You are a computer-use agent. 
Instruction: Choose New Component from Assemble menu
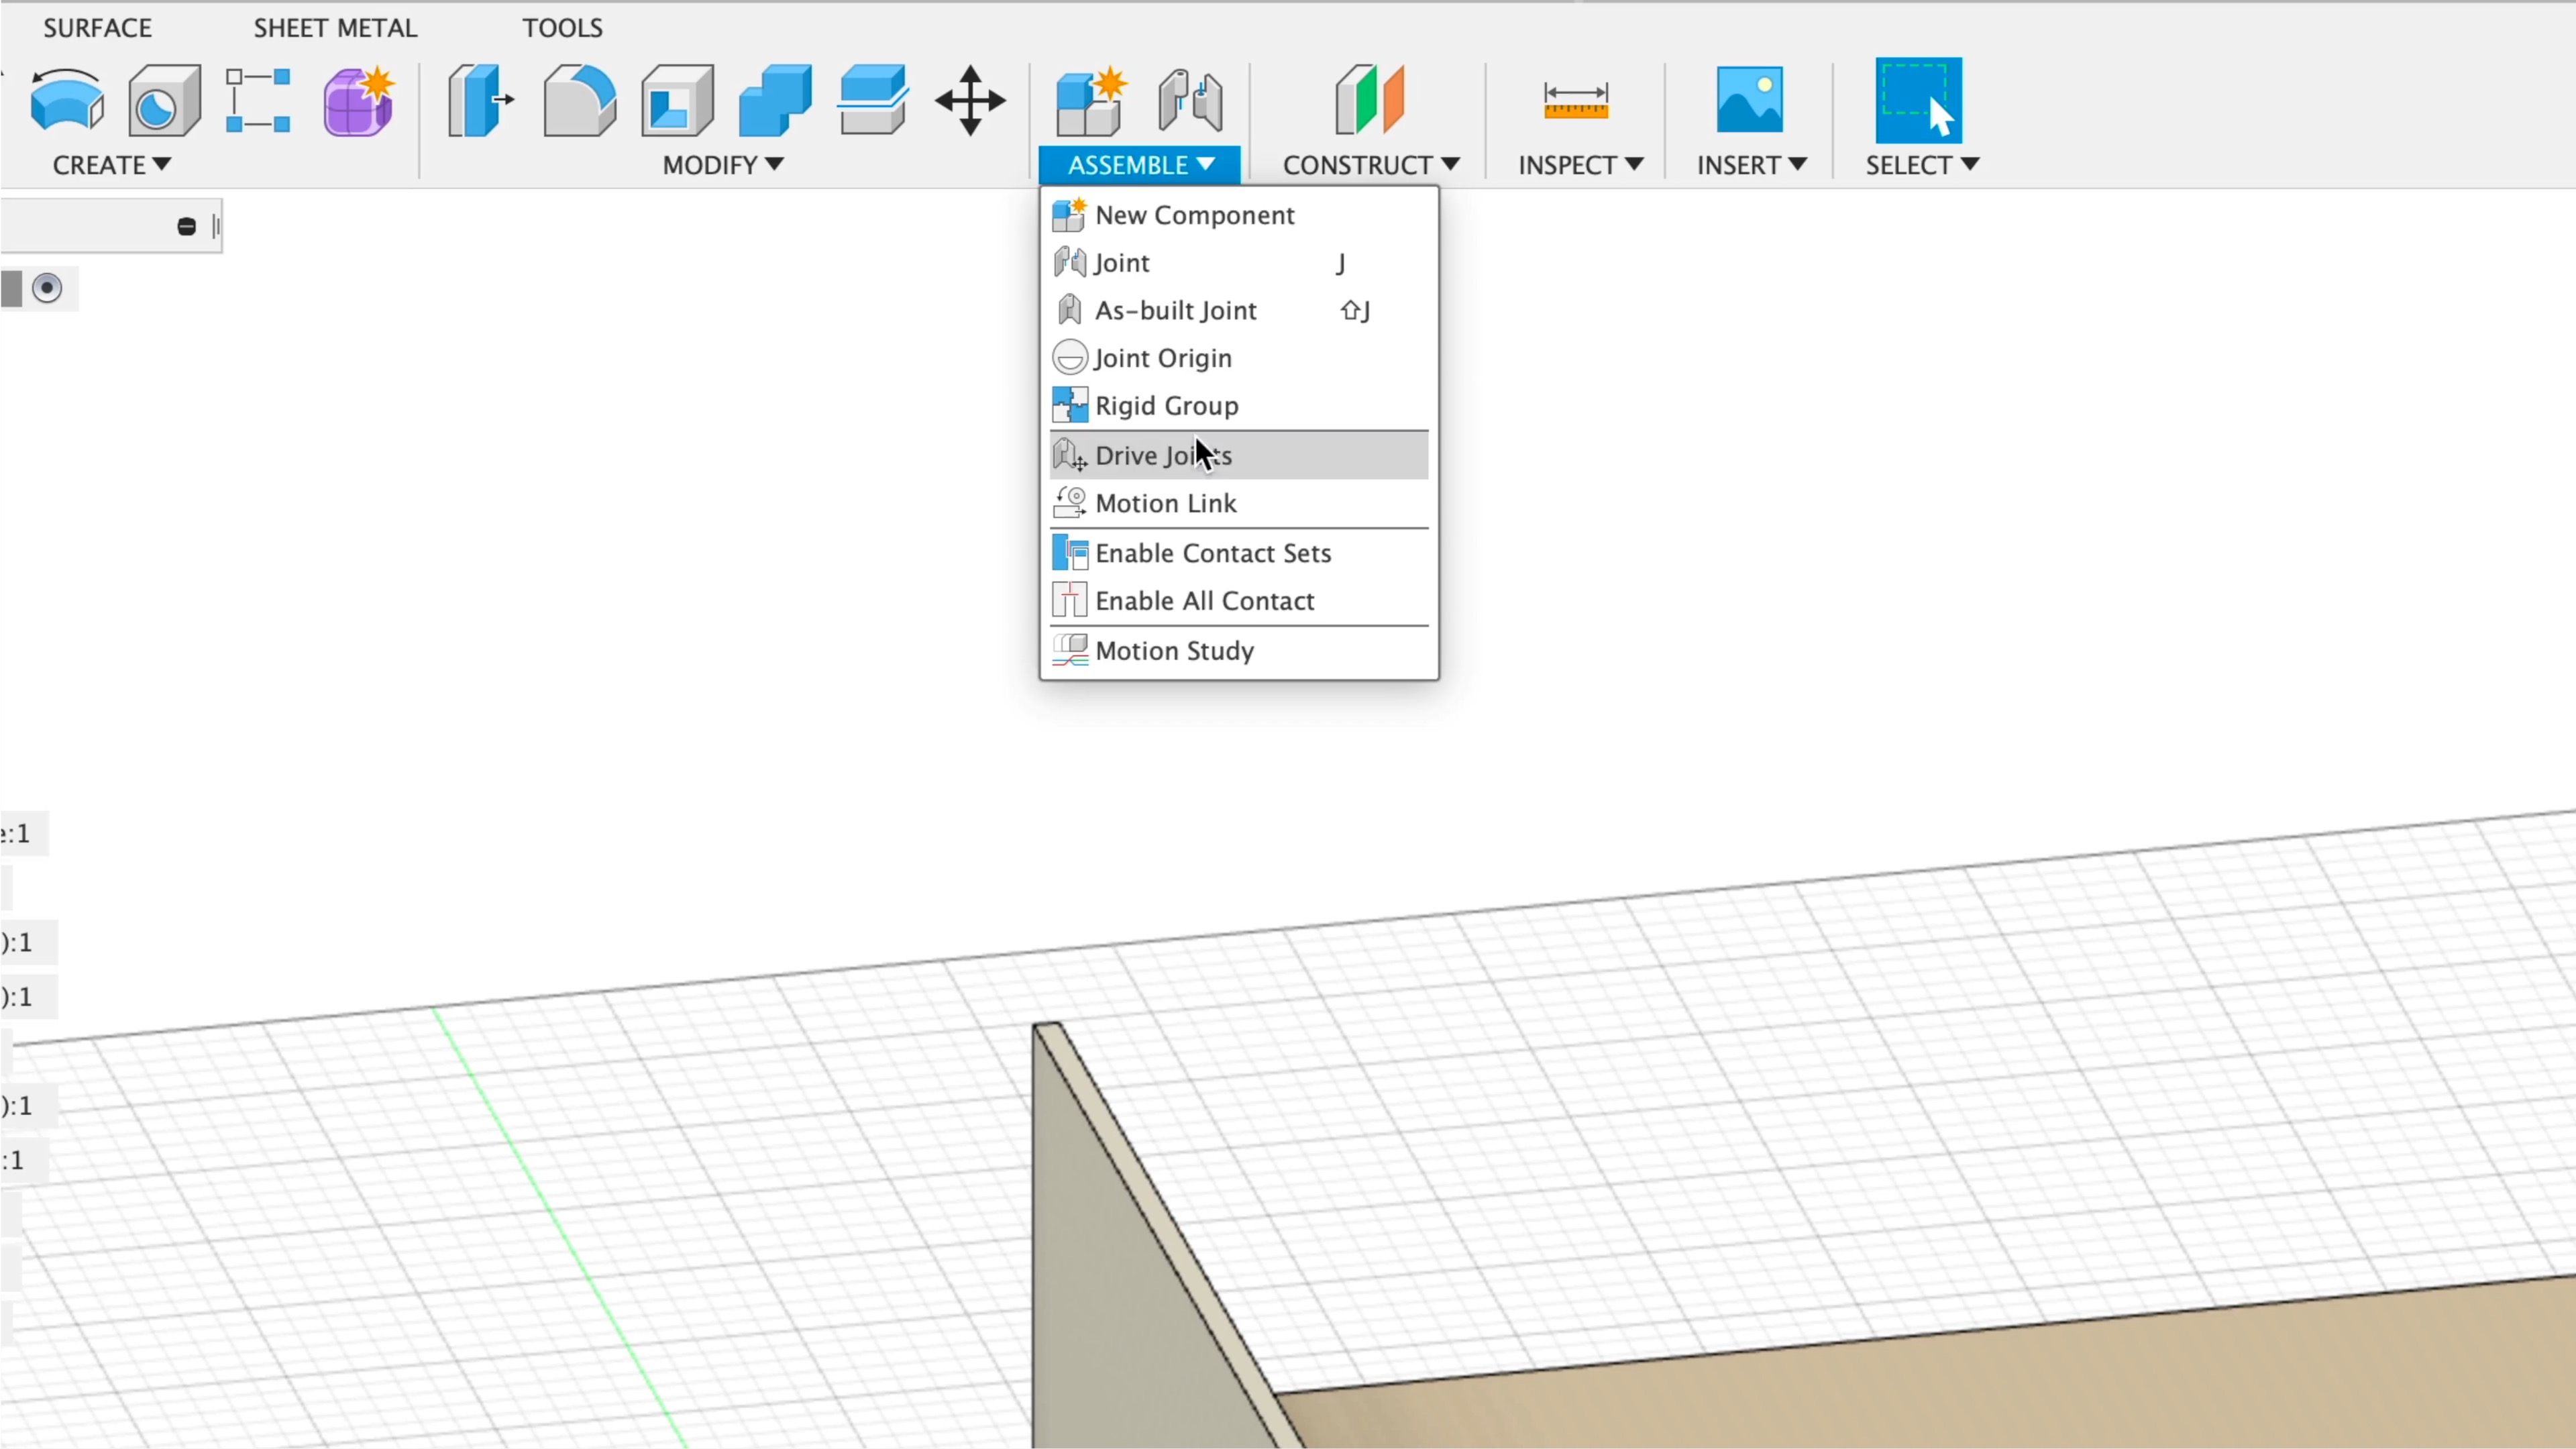[1238, 215]
